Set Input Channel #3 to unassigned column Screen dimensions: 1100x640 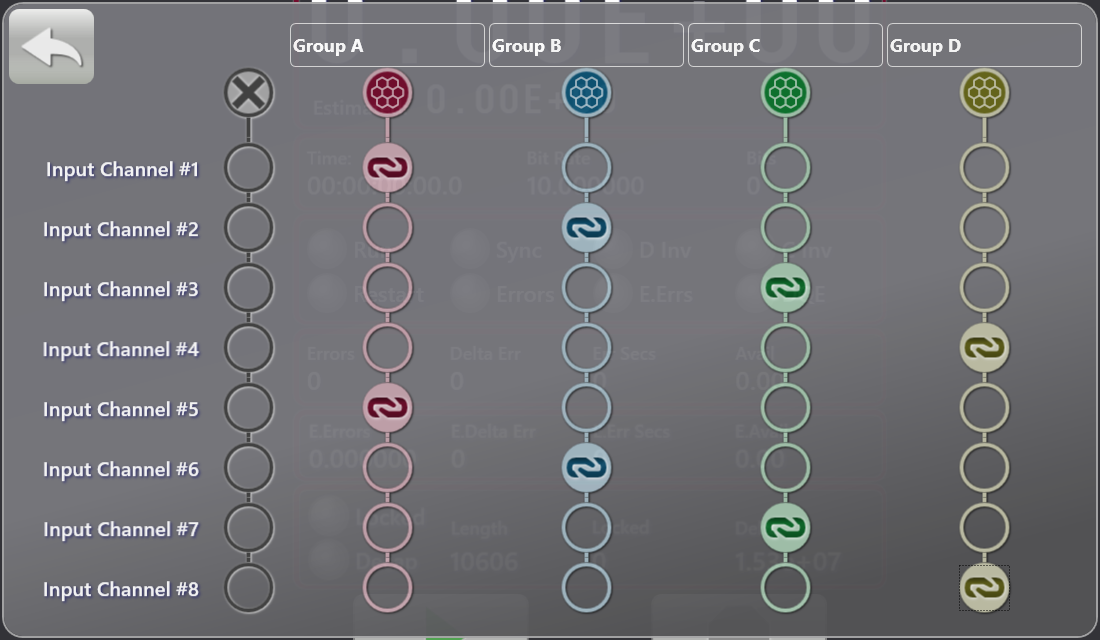click(x=249, y=289)
